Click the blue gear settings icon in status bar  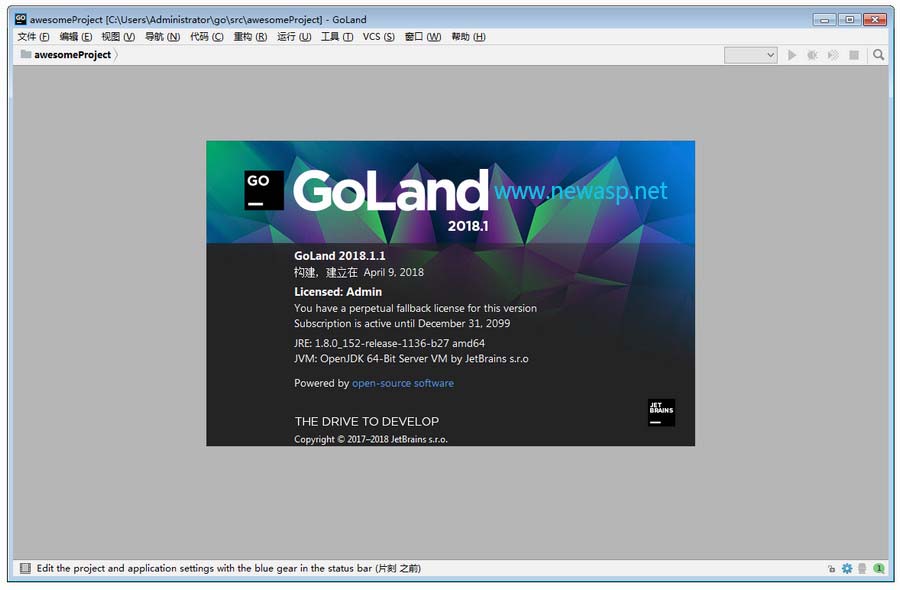847,568
